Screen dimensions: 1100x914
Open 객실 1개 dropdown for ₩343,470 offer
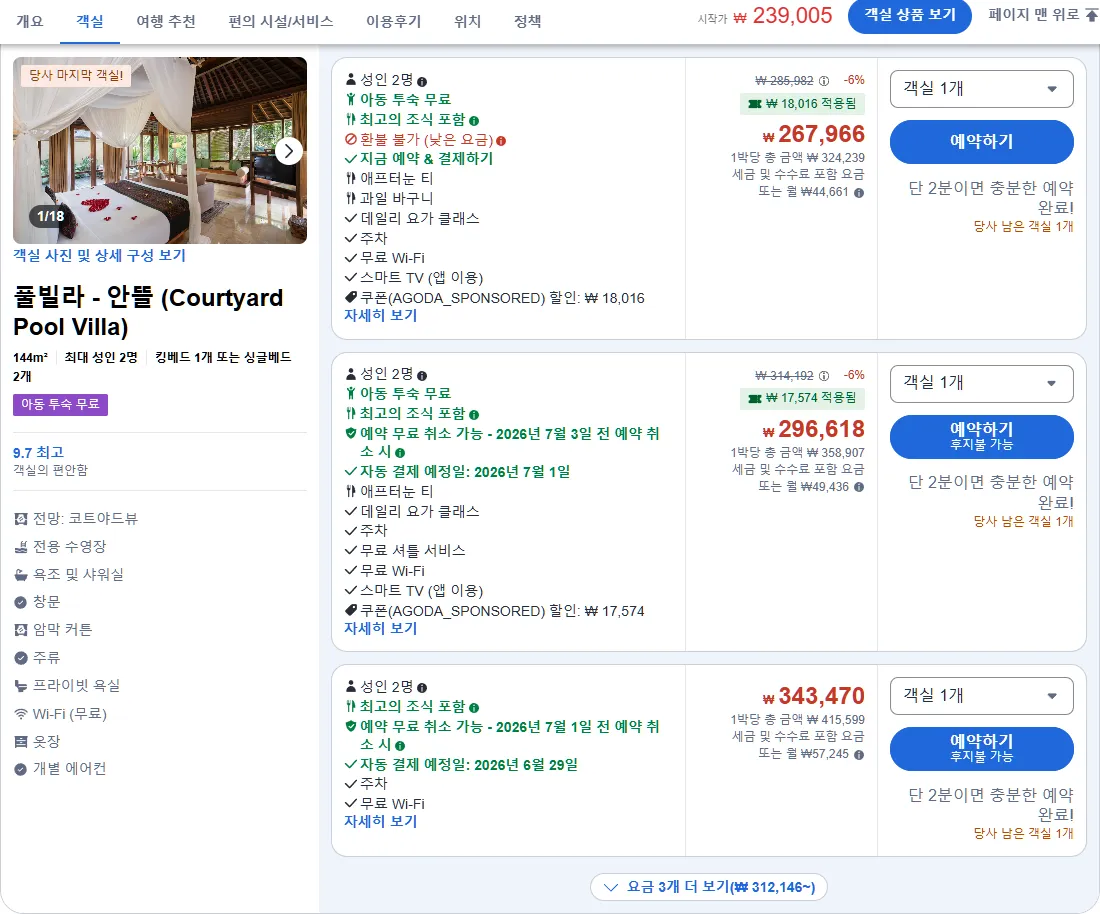coord(981,696)
